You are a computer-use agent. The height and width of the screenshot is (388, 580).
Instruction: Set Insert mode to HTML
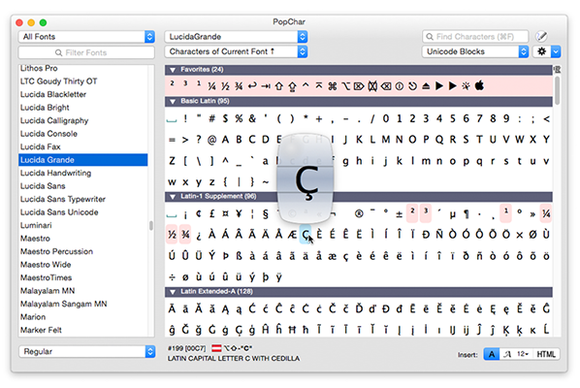[x=546, y=354]
